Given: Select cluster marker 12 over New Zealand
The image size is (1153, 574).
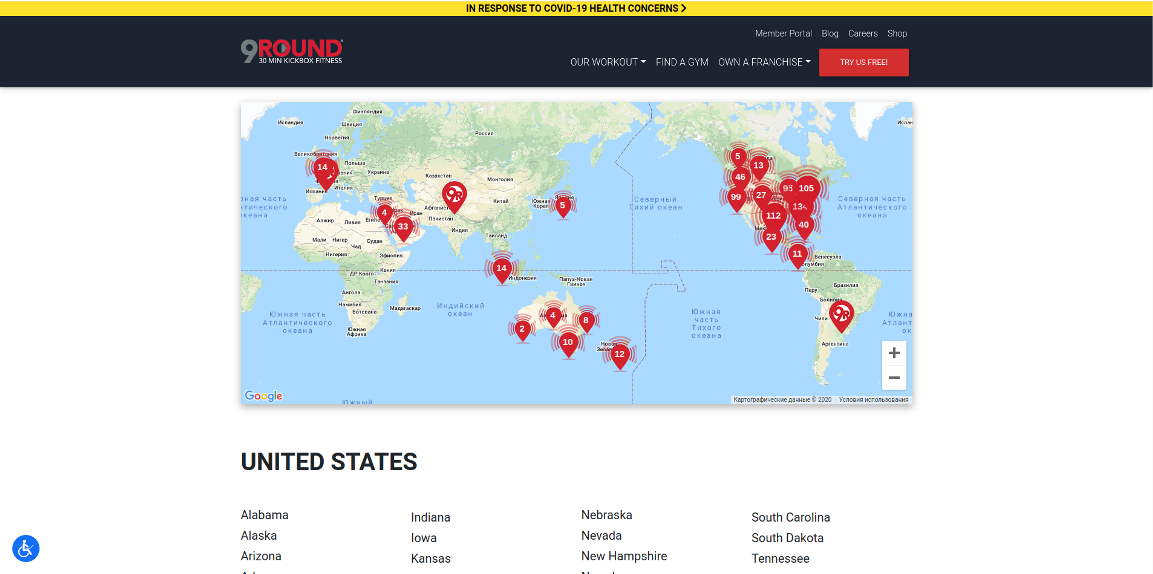Looking at the screenshot, I should click(620, 356).
